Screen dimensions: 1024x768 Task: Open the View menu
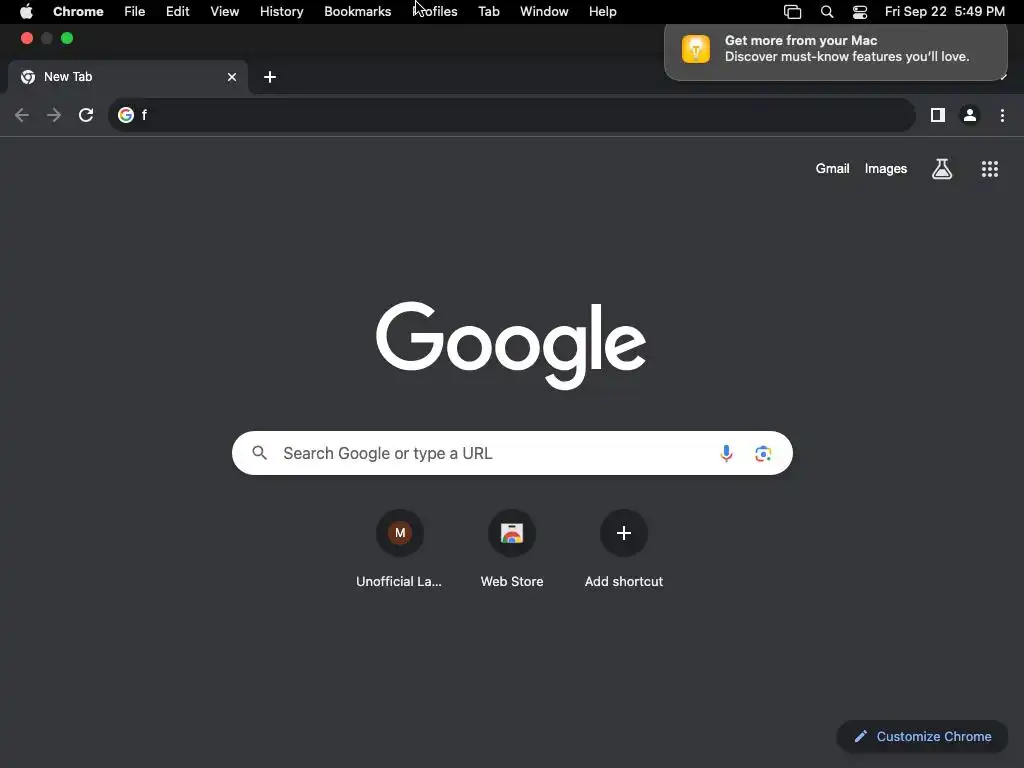pyautogui.click(x=225, y=12)
